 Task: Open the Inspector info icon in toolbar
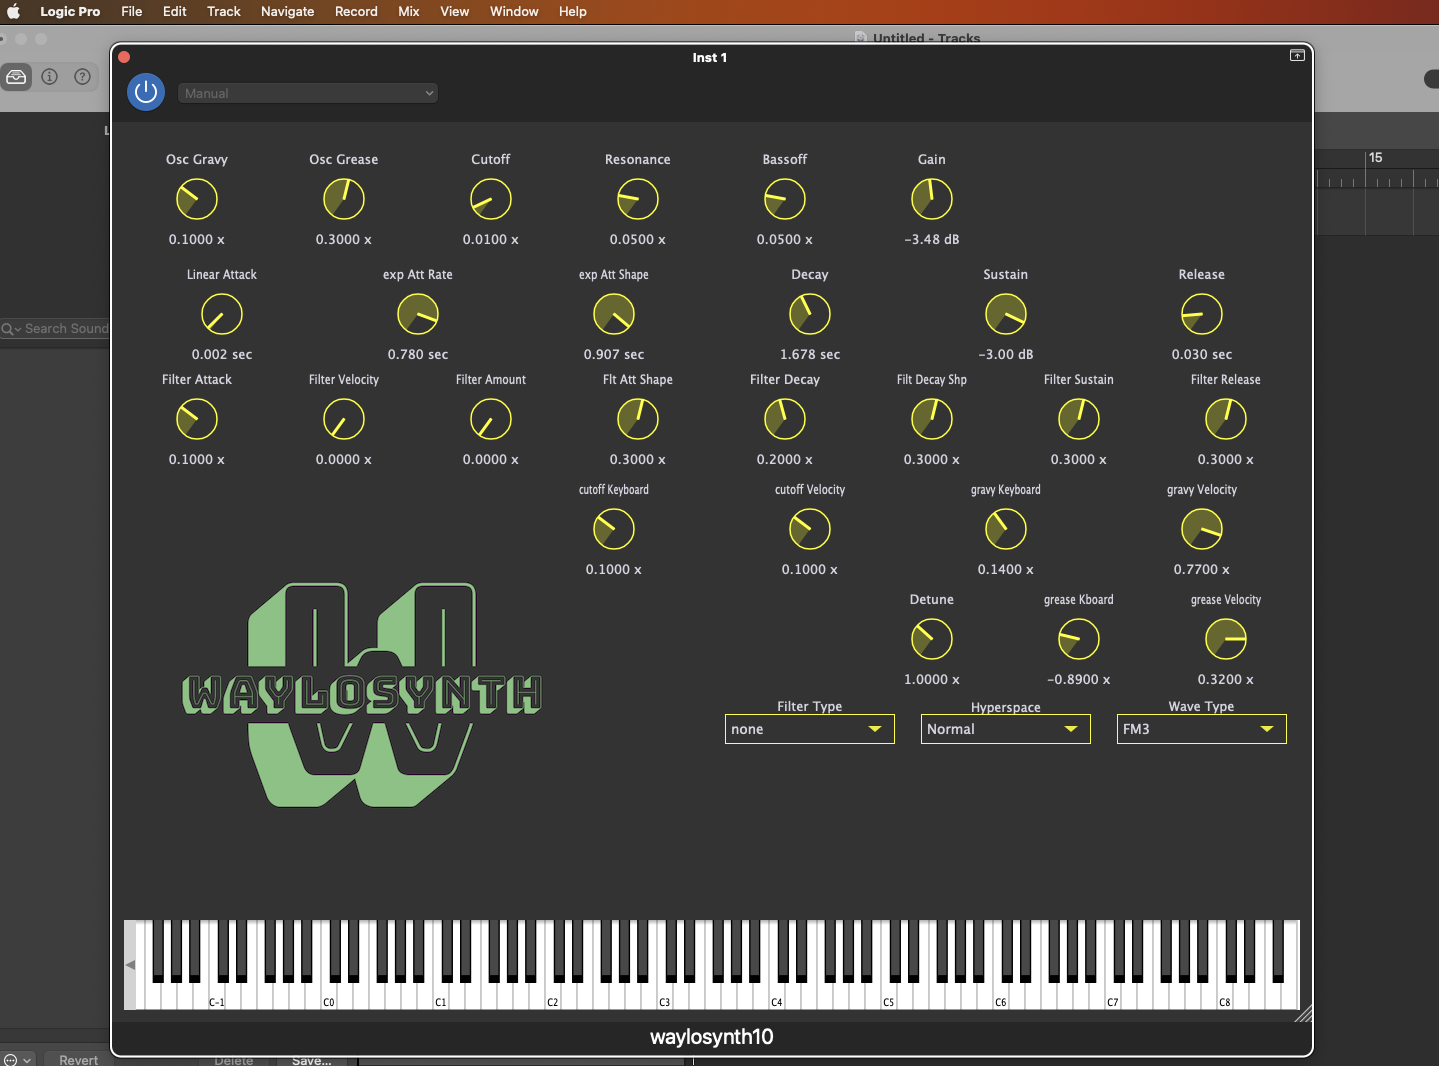50,77
